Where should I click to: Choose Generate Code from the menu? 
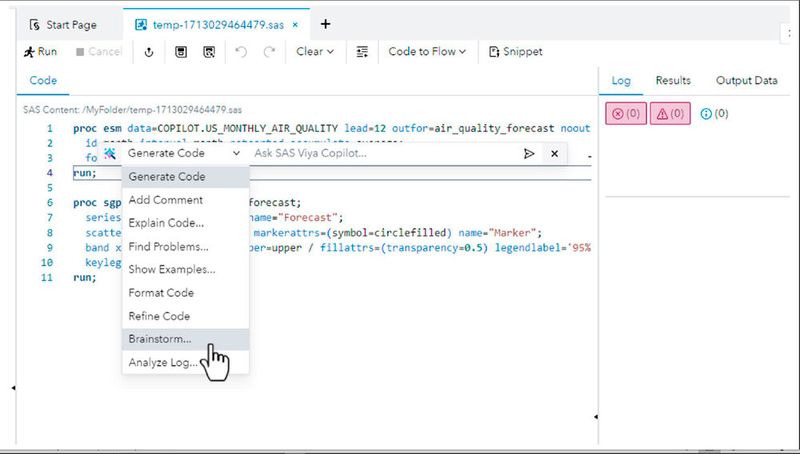185,176
